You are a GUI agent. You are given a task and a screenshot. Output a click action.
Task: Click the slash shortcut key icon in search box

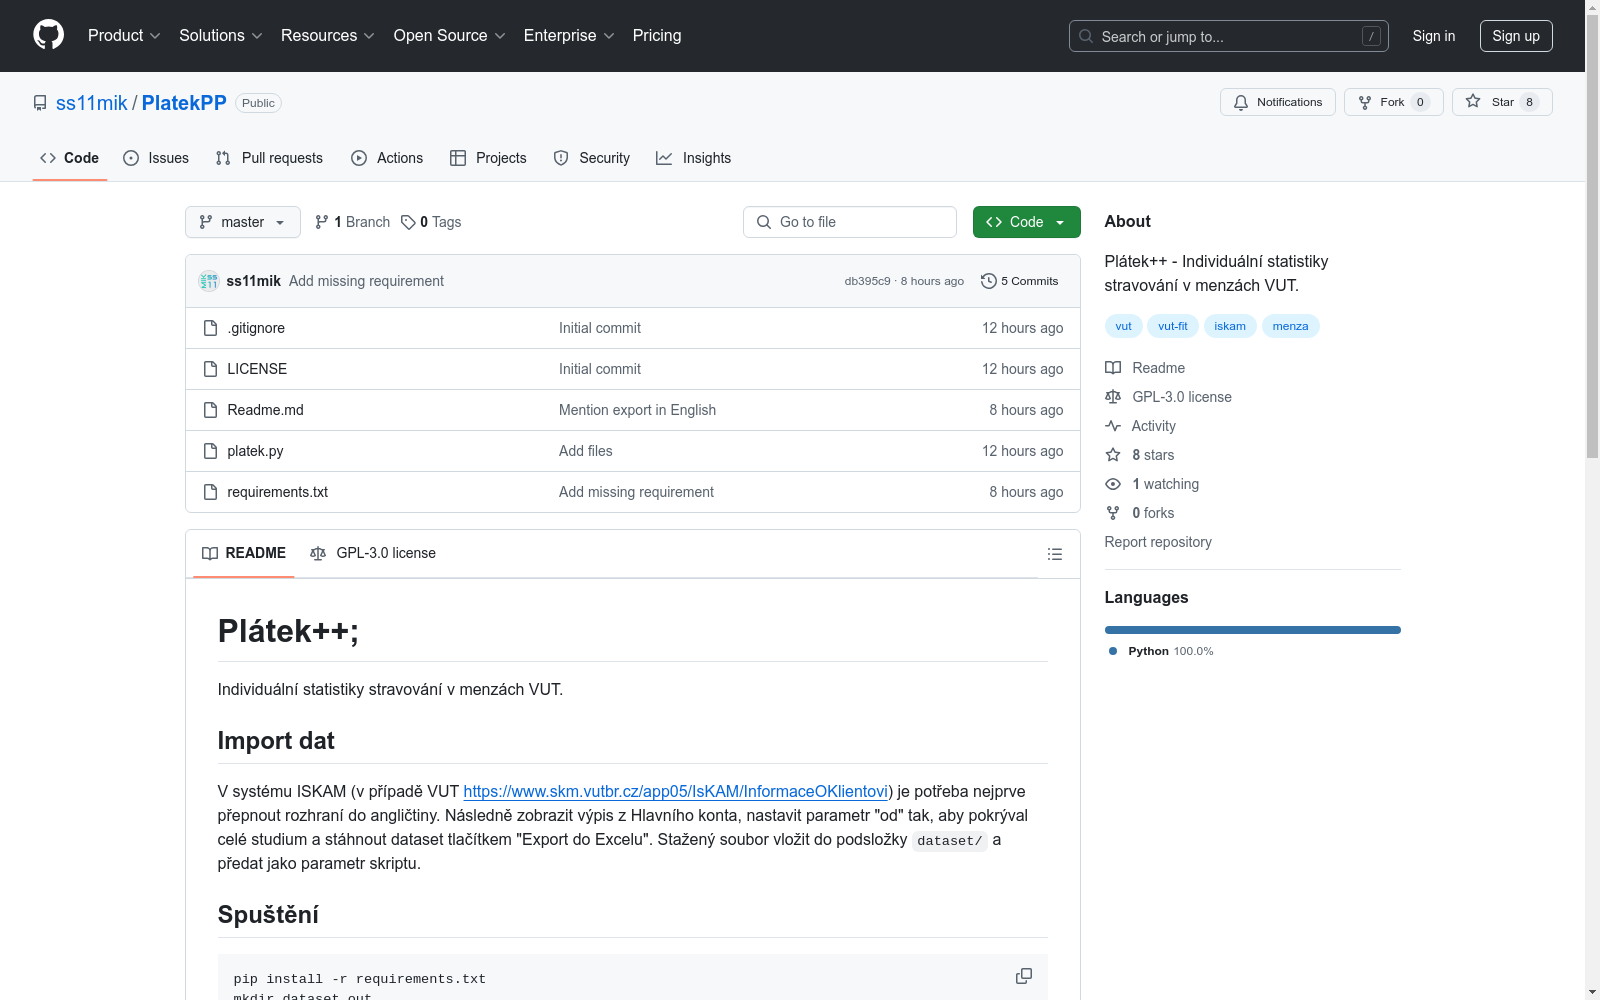click(x=1371, y=36)
